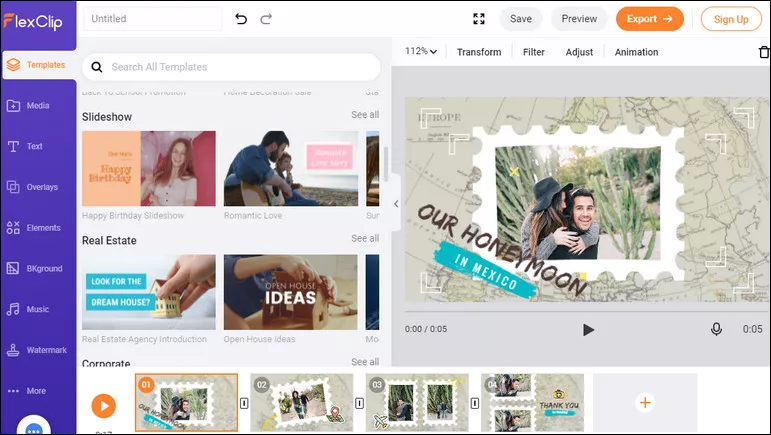
Task: Click the Sign Up button
Action: pyautogui.click(x=731, y=19)
